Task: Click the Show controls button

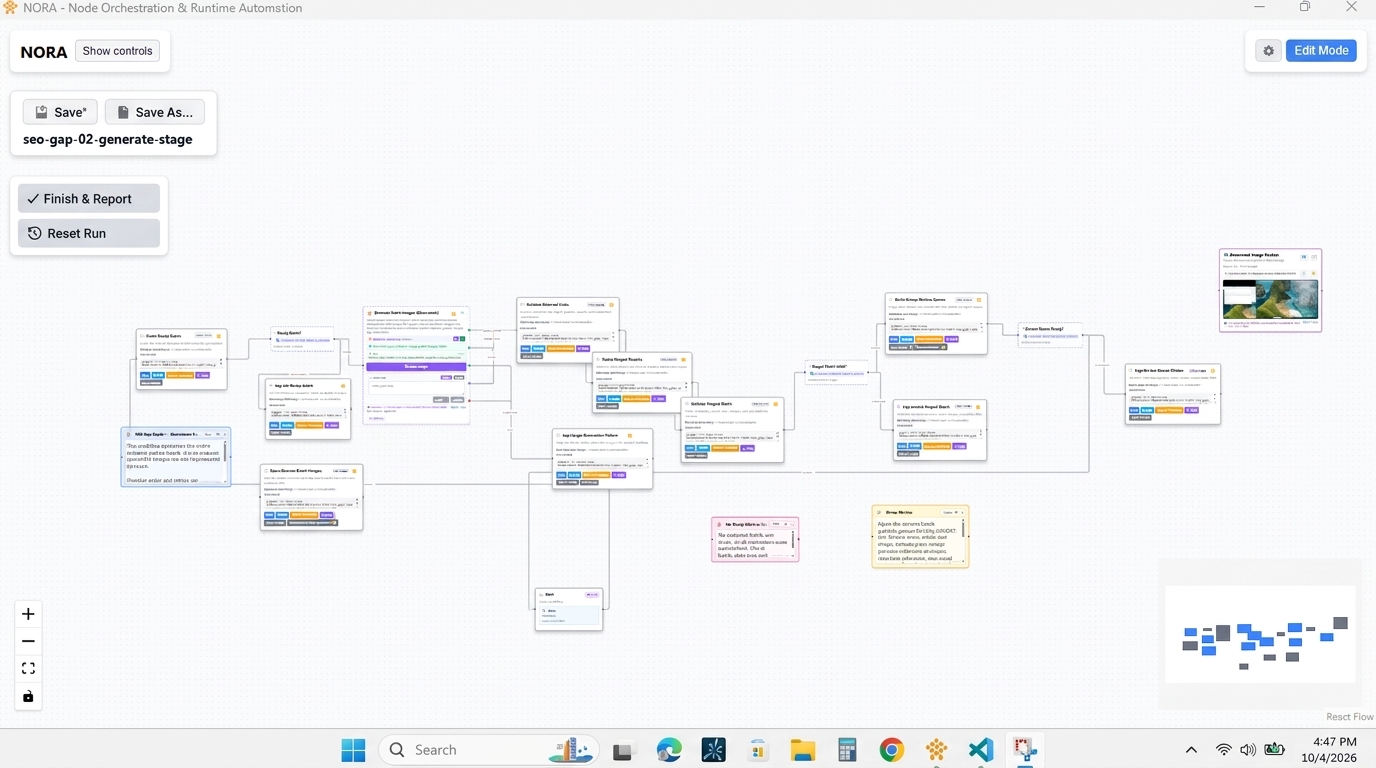Action: coord(118,51)
